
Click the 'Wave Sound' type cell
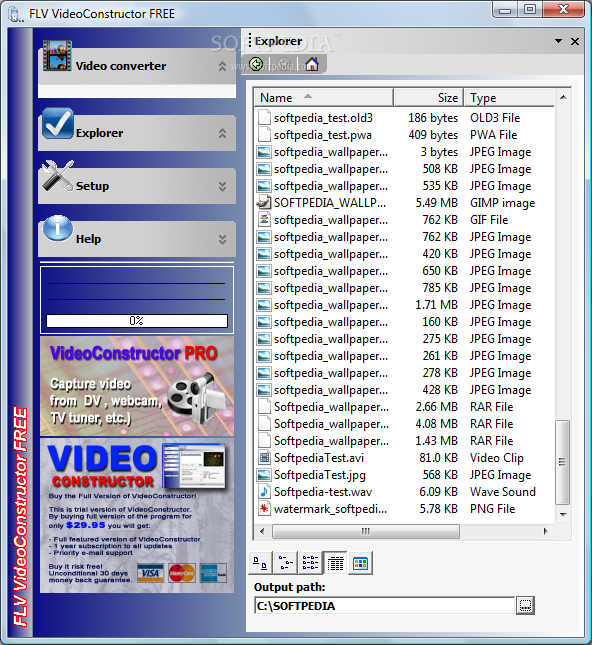(x=503, y=492)
